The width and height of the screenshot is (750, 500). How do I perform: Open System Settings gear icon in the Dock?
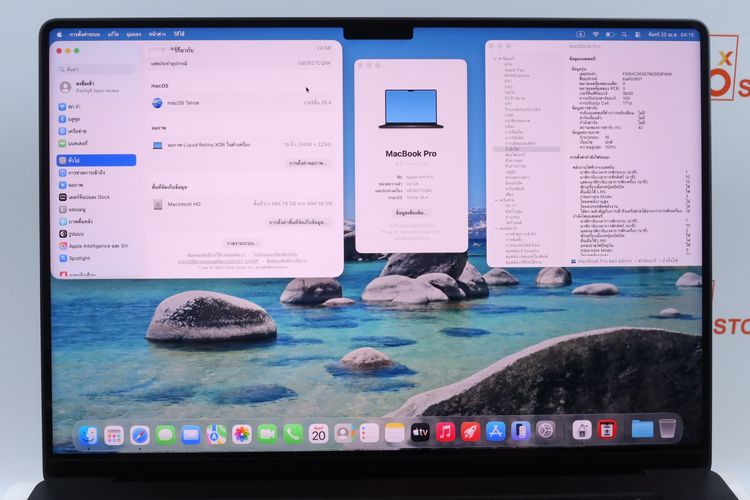coord(545,431)
